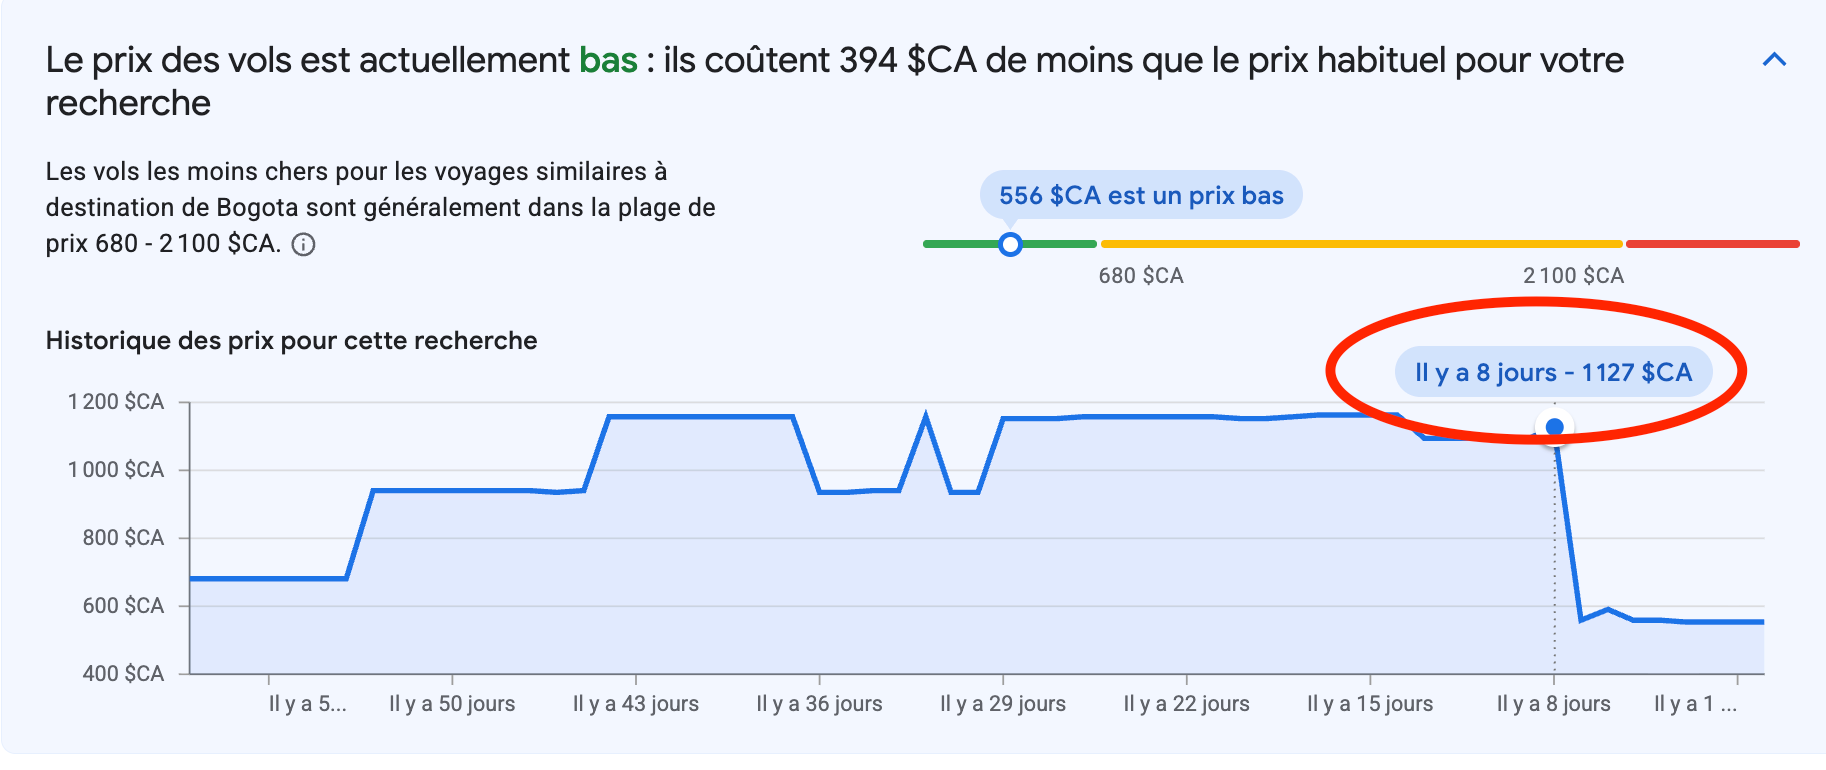Image resolution: width=1826 pixels, height=770 pixels.
Task: Click the "Il y a 8 jours" axis label
Action: tap(1553, 704)
